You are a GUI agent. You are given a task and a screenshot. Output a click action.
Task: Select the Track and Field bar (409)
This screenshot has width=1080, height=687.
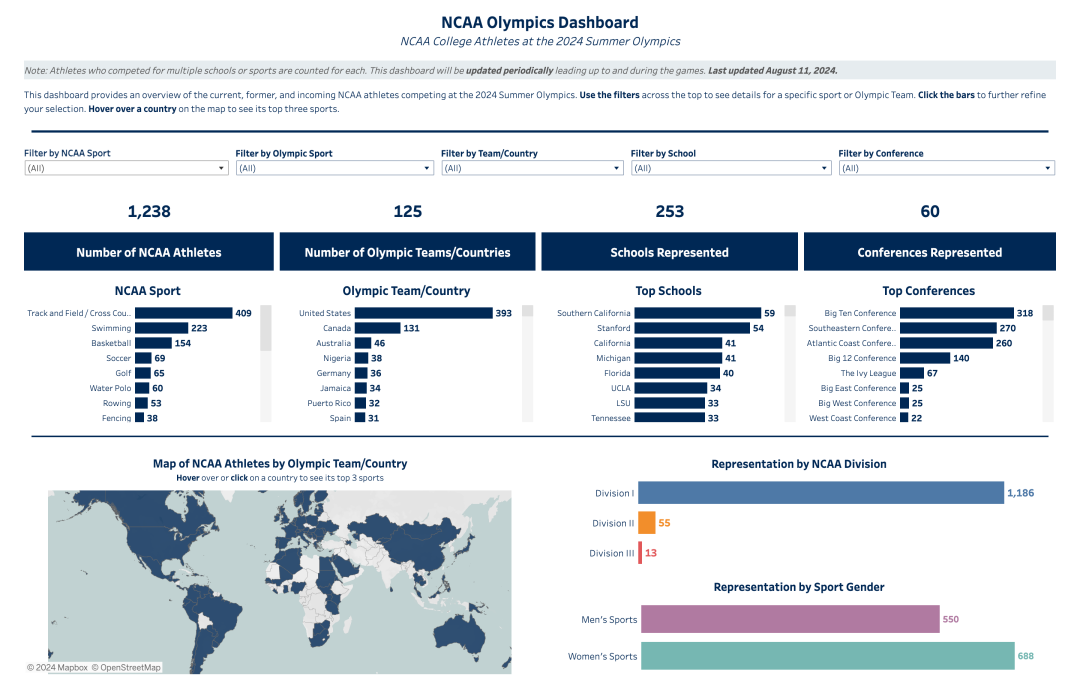(183, 314)
